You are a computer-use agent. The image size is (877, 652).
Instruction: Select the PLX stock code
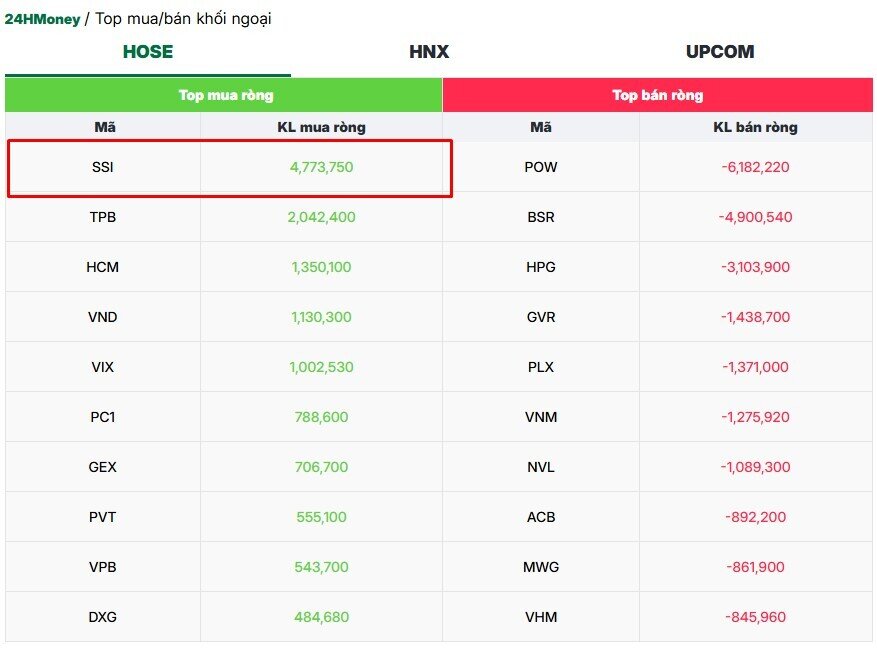(541, 367)
